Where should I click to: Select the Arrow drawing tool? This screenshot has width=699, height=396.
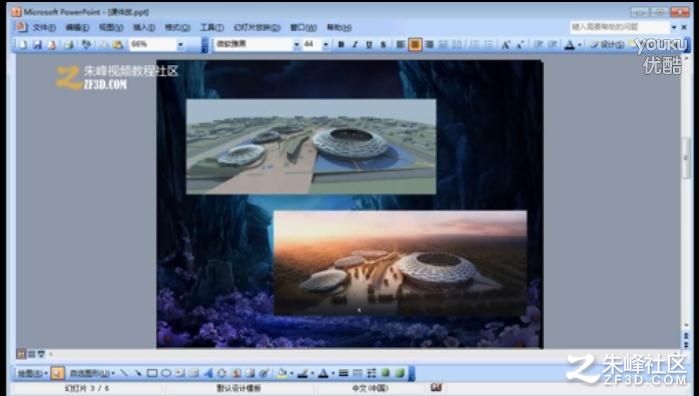138,373
